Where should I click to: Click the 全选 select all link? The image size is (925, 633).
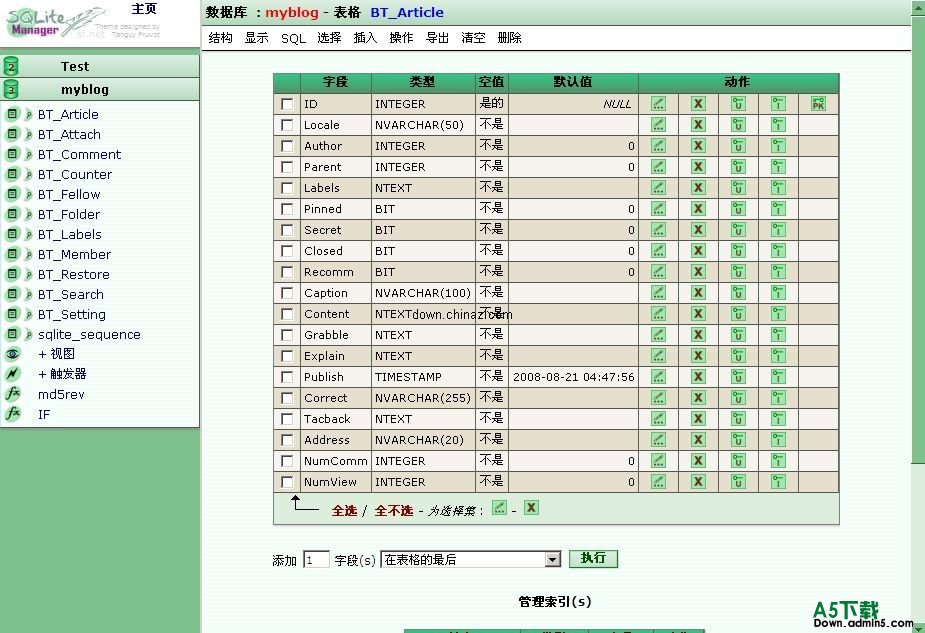(344, 510)
